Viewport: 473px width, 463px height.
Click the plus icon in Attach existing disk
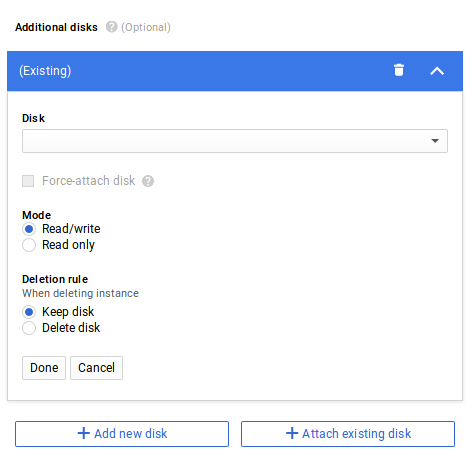pyautogui.click(x=292, y=433)
